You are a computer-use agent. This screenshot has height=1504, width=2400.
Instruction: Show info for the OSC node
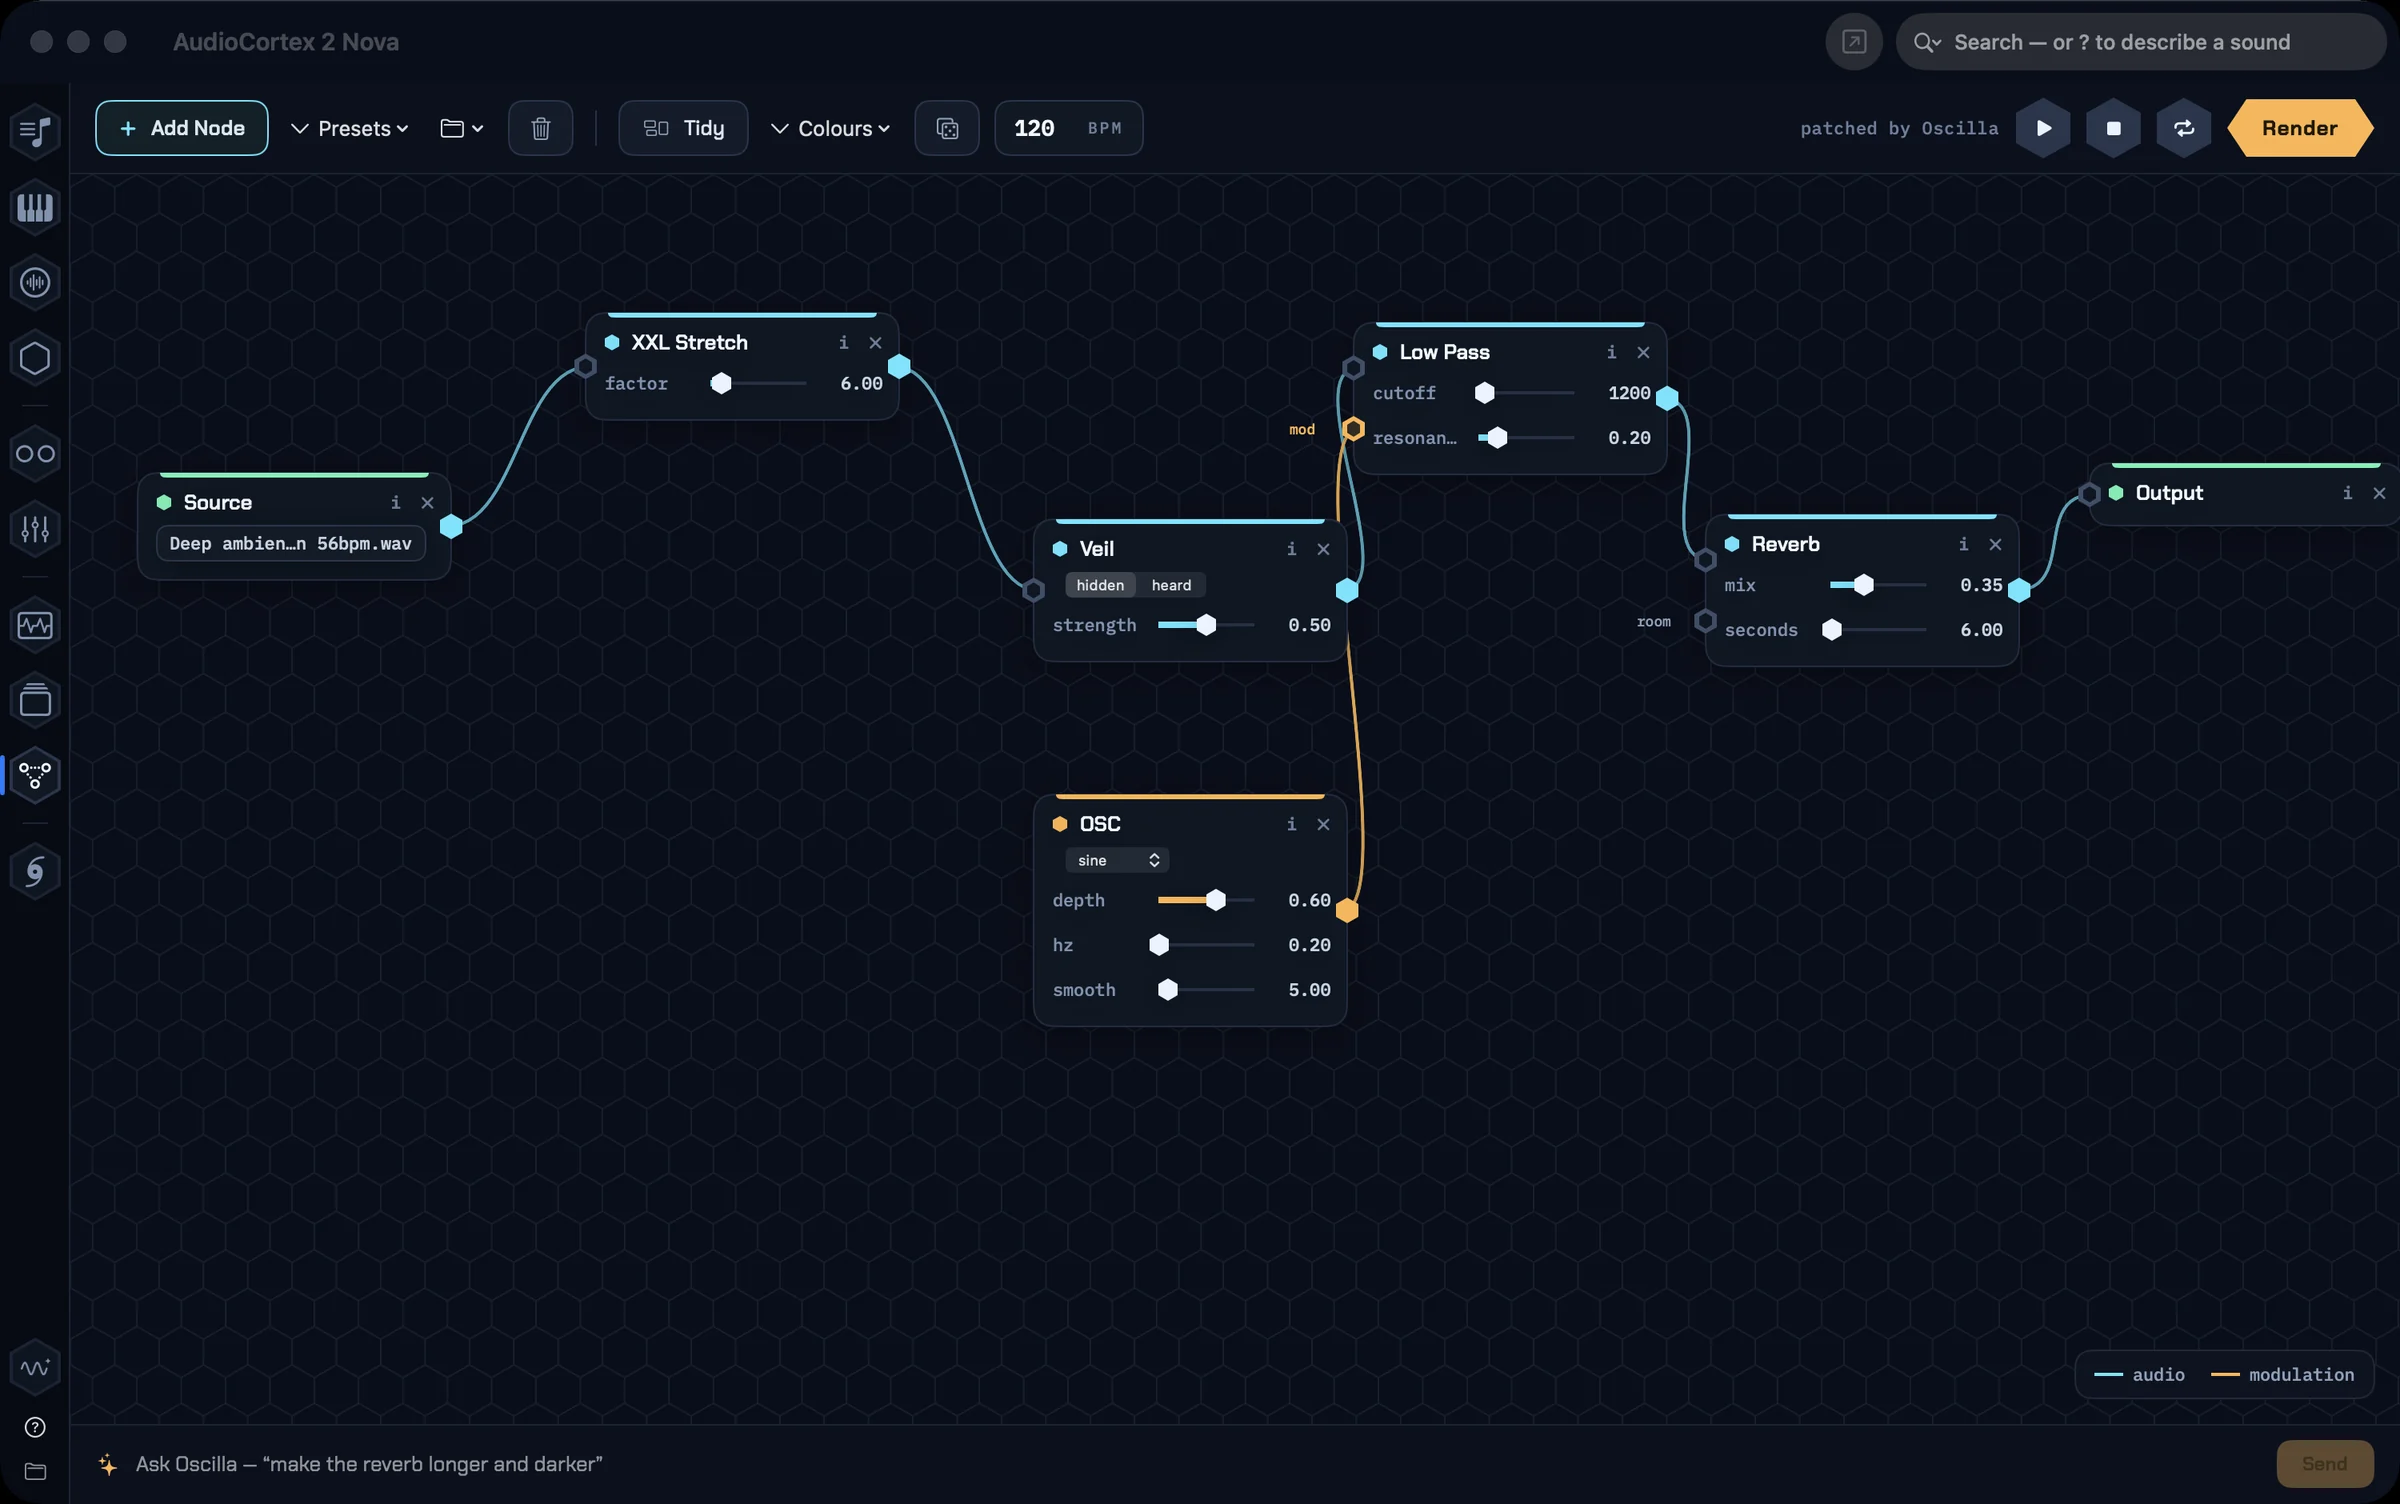coord(1292,824)
